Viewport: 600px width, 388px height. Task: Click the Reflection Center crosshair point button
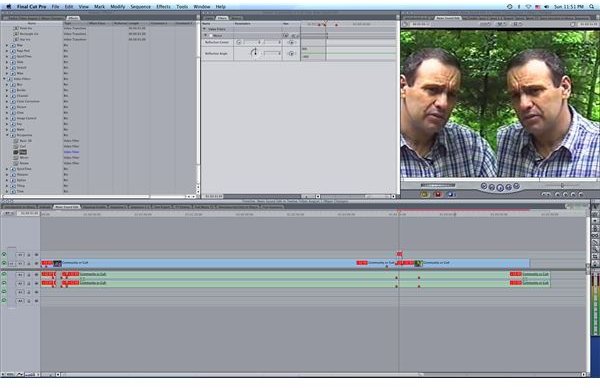point(239,42)
